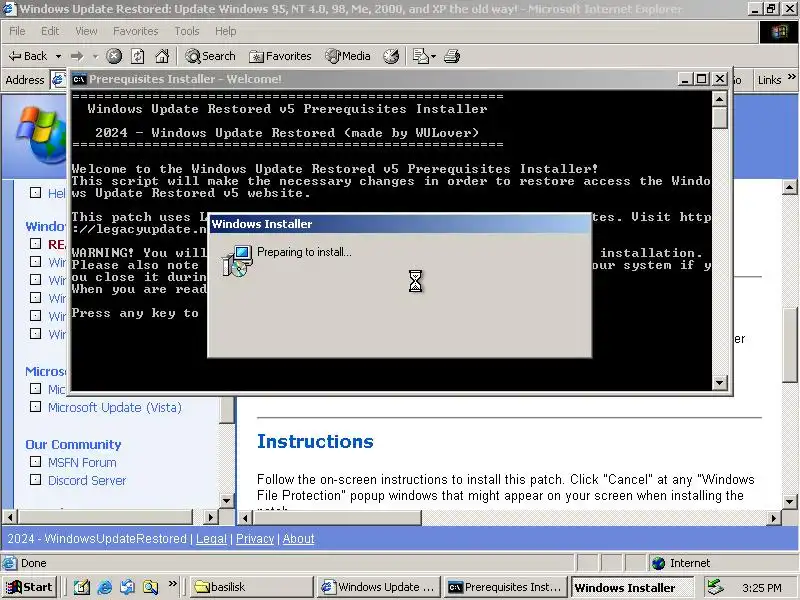
Task: Open the File menu
Action: (17, 31)
